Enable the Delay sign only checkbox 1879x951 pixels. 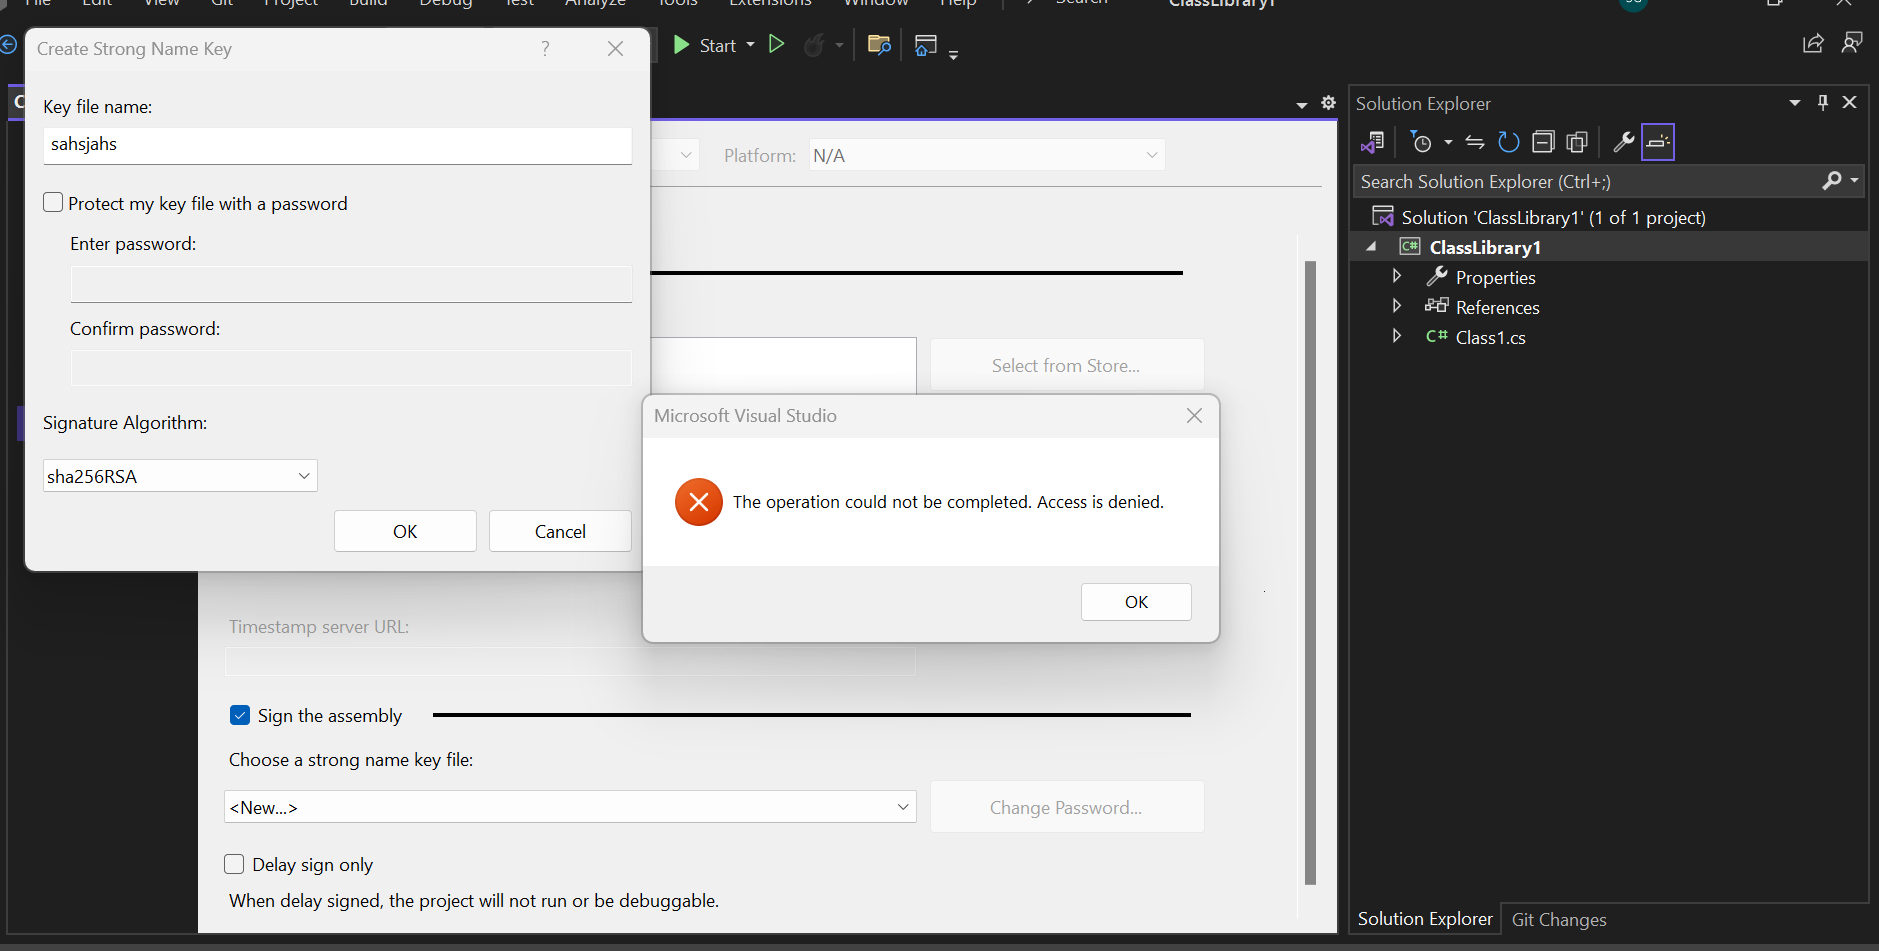235,864
